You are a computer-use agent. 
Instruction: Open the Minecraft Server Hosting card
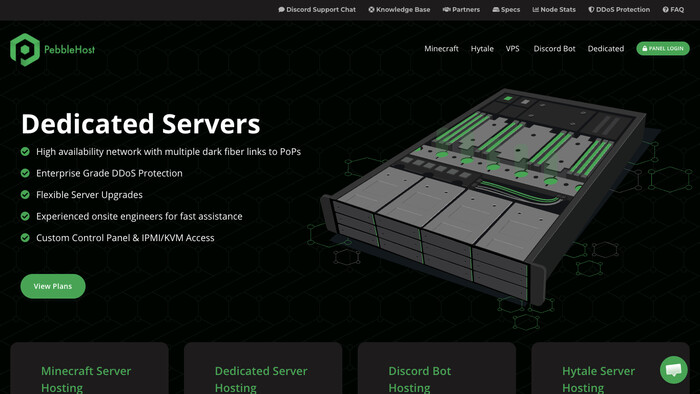pos(89,368)
